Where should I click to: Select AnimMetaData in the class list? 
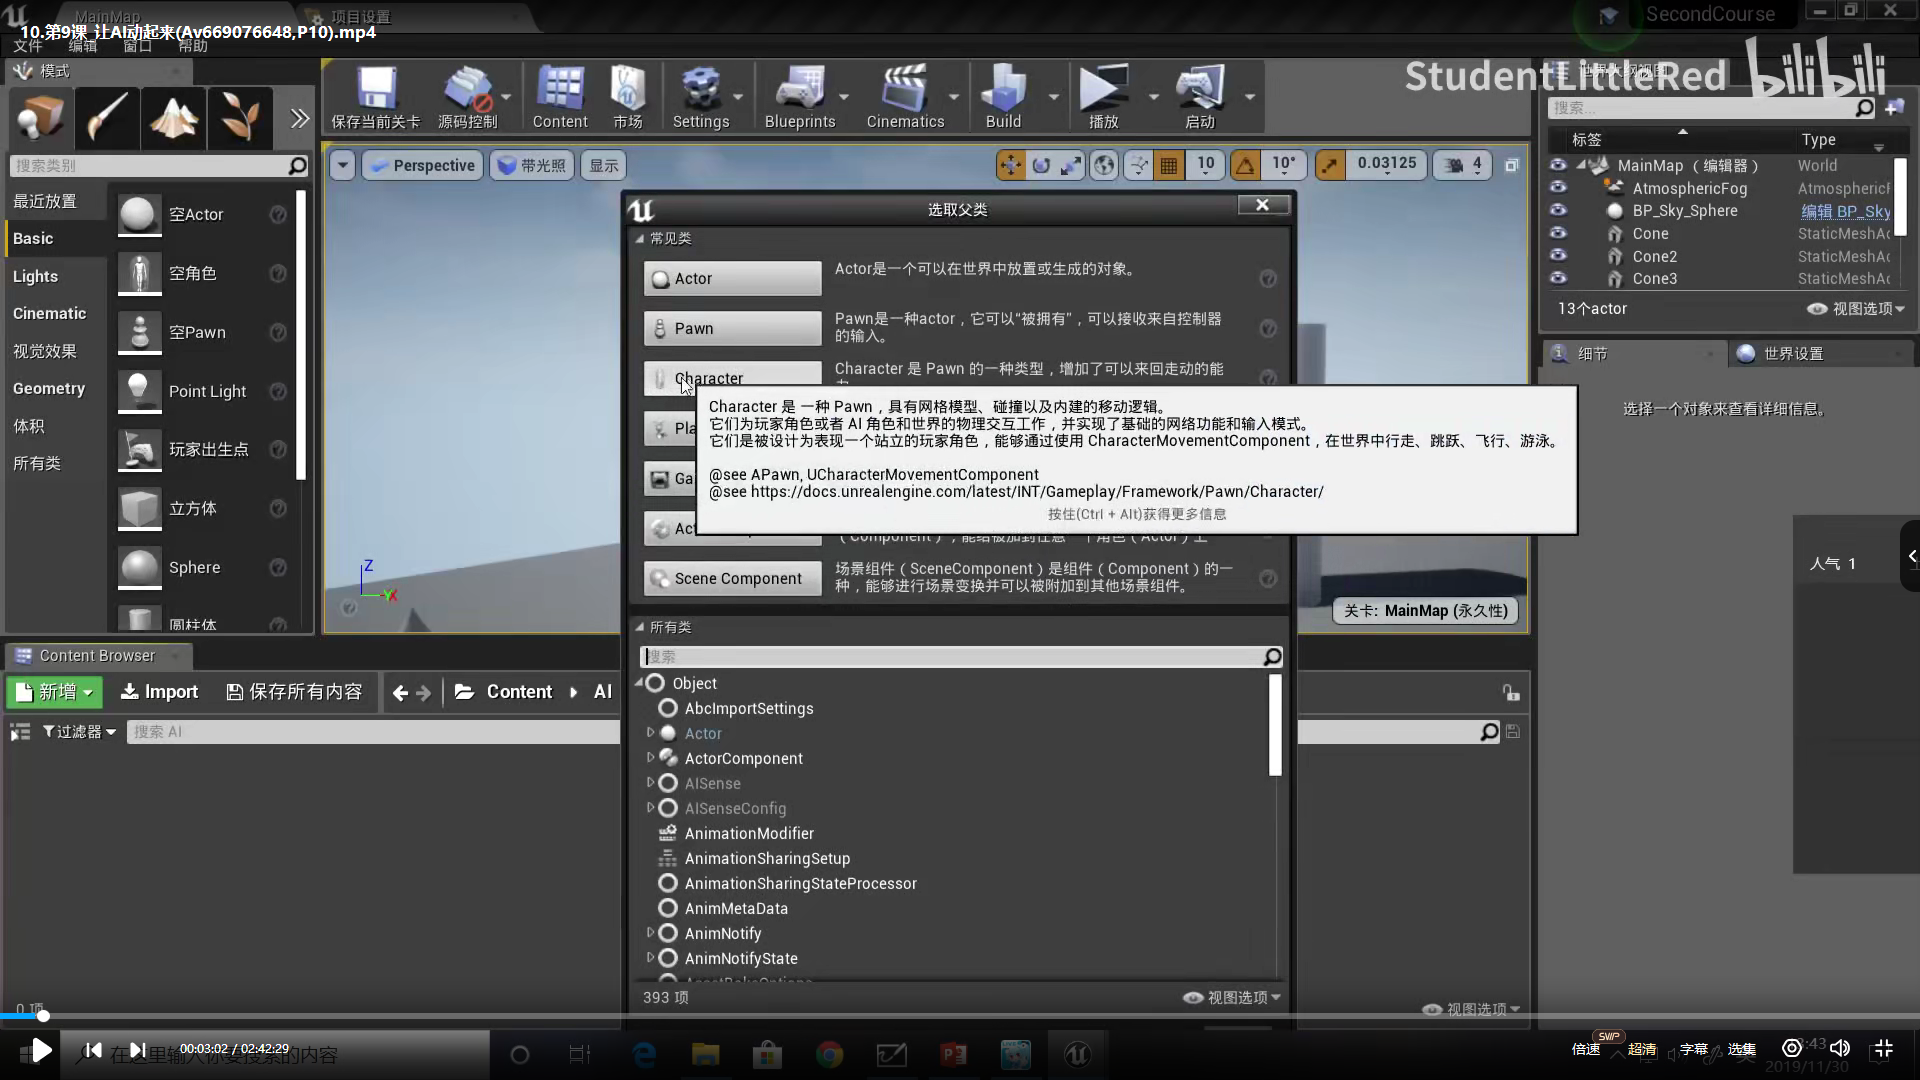[x=736, y=908]
